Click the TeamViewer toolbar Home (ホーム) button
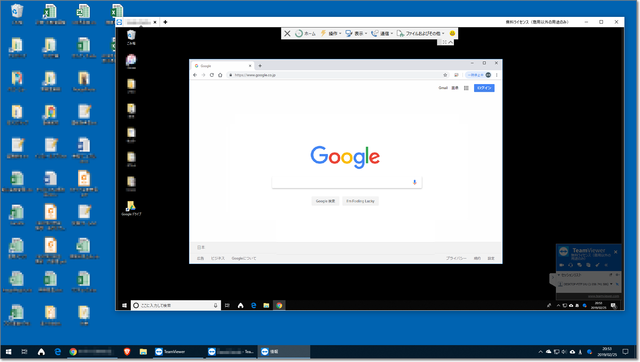Viewport: 640px width, 362px height. [x=305, y=33]
